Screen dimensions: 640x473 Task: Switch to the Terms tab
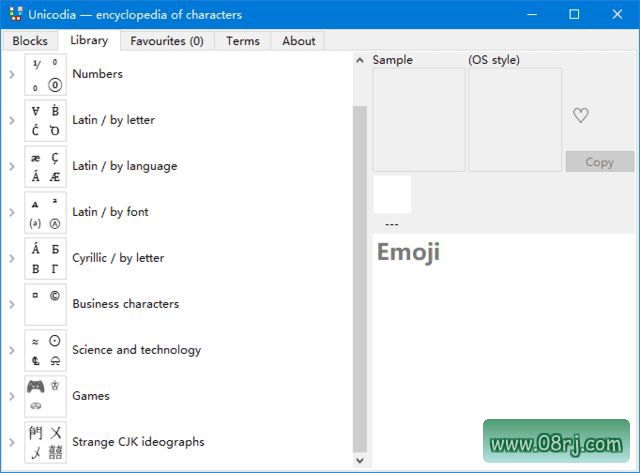[x=243, y=41]
